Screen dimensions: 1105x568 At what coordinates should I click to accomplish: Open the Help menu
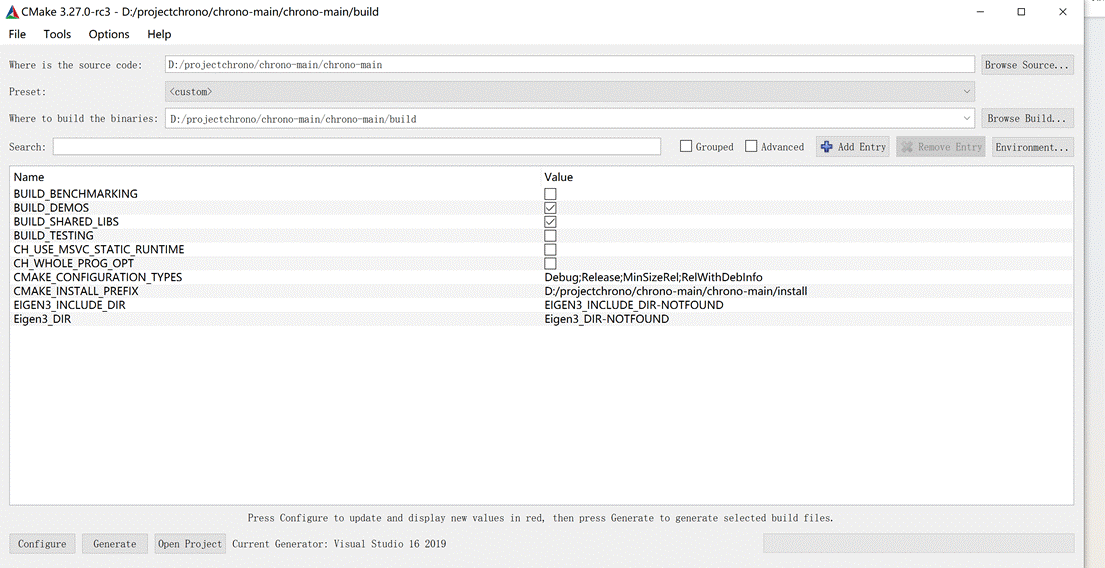point(159,34)
